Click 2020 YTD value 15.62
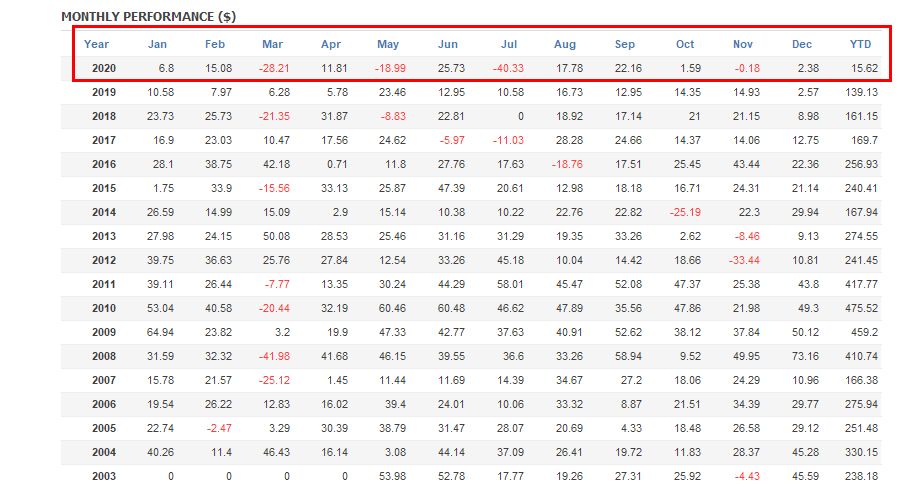This screenshot has height=491, width=905. [x=865, y=68]
